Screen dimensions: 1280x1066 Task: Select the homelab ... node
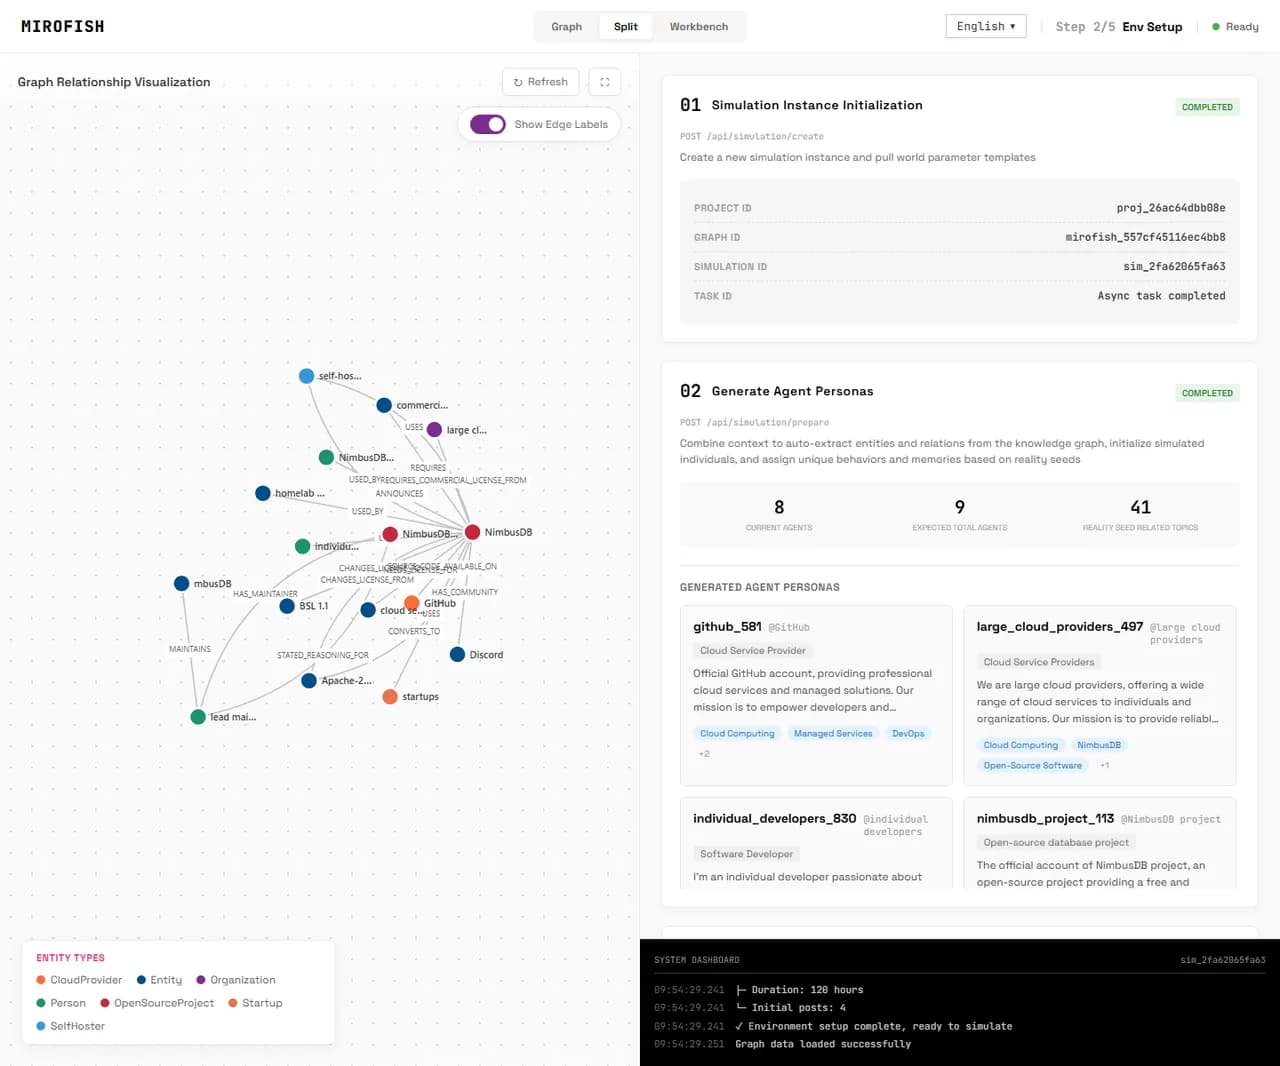[263, 493]
